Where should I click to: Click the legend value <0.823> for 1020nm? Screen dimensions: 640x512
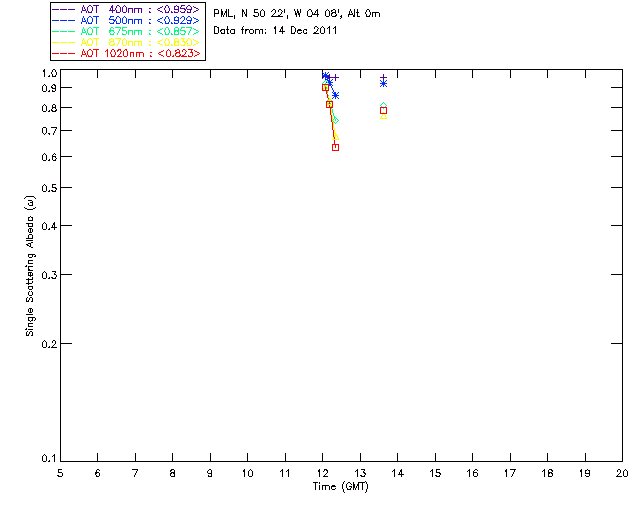(x=179, y=53)
